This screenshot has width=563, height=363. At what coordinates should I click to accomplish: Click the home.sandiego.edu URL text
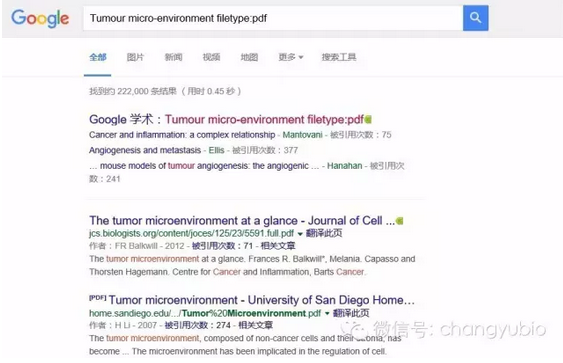coord(205,313)
